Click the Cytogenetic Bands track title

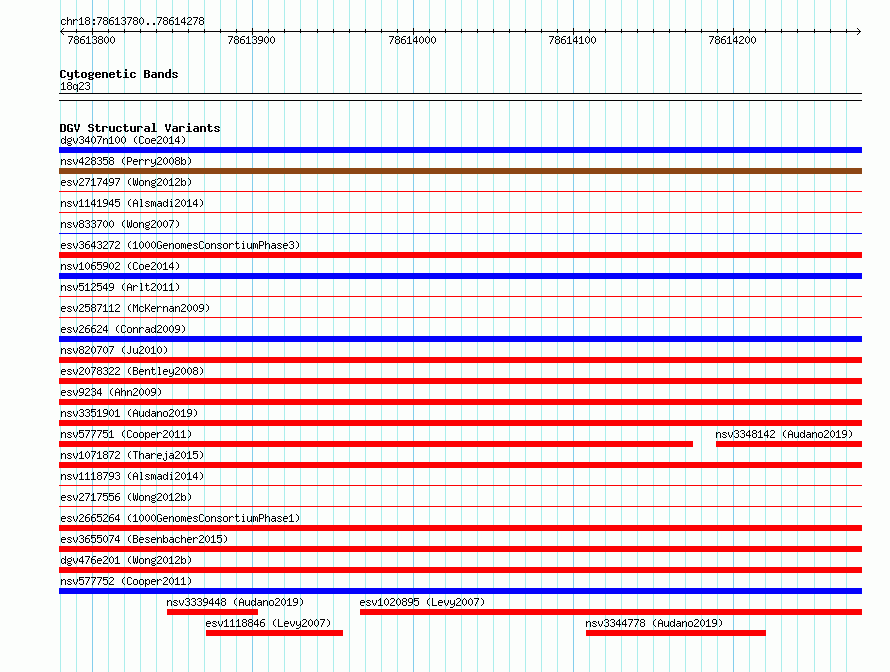point(119,74)
